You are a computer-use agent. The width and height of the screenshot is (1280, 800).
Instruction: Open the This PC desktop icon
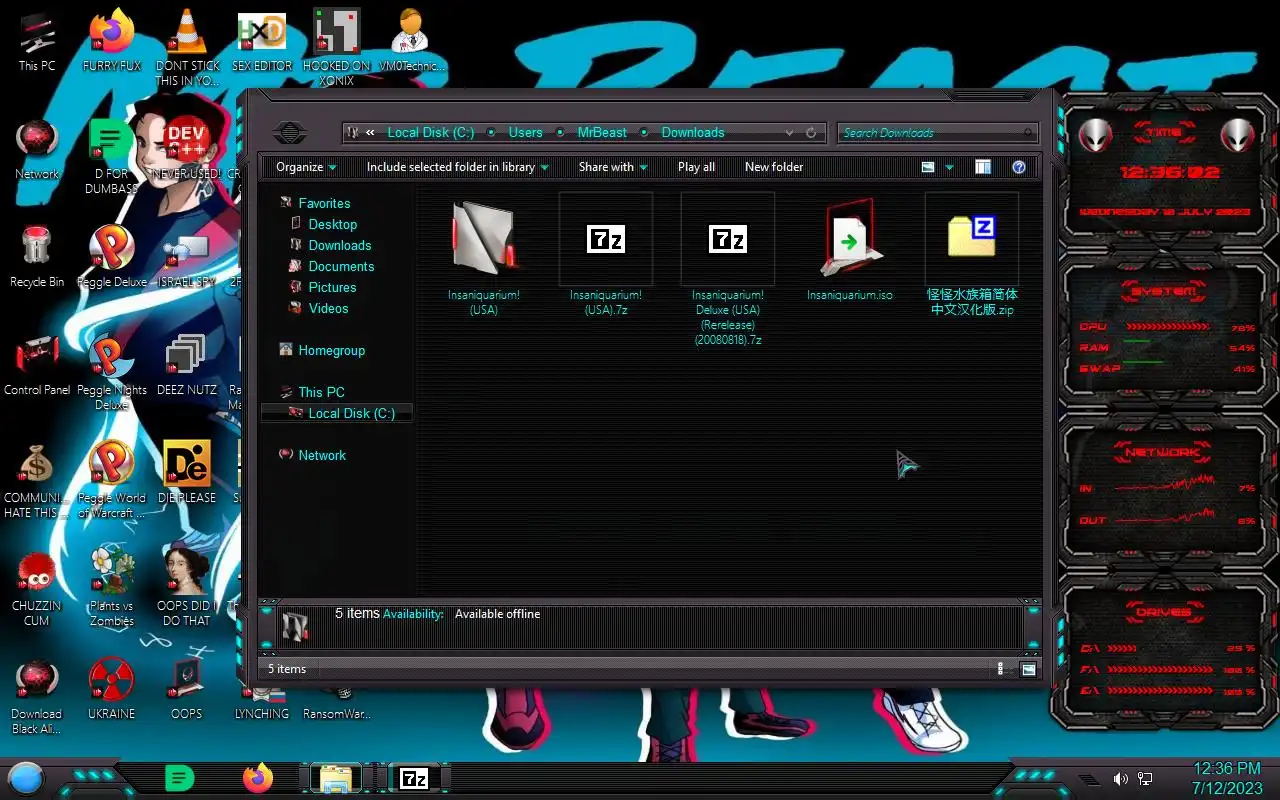[x=37, y=41]
